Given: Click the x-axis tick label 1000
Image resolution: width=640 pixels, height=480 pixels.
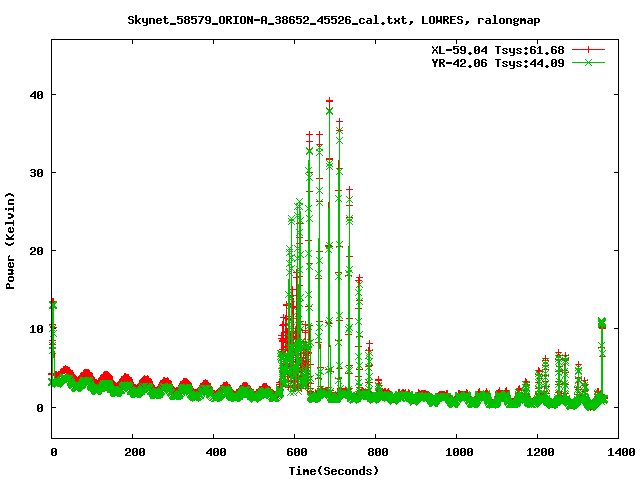Looking at the screenshot, I should 459,452.
